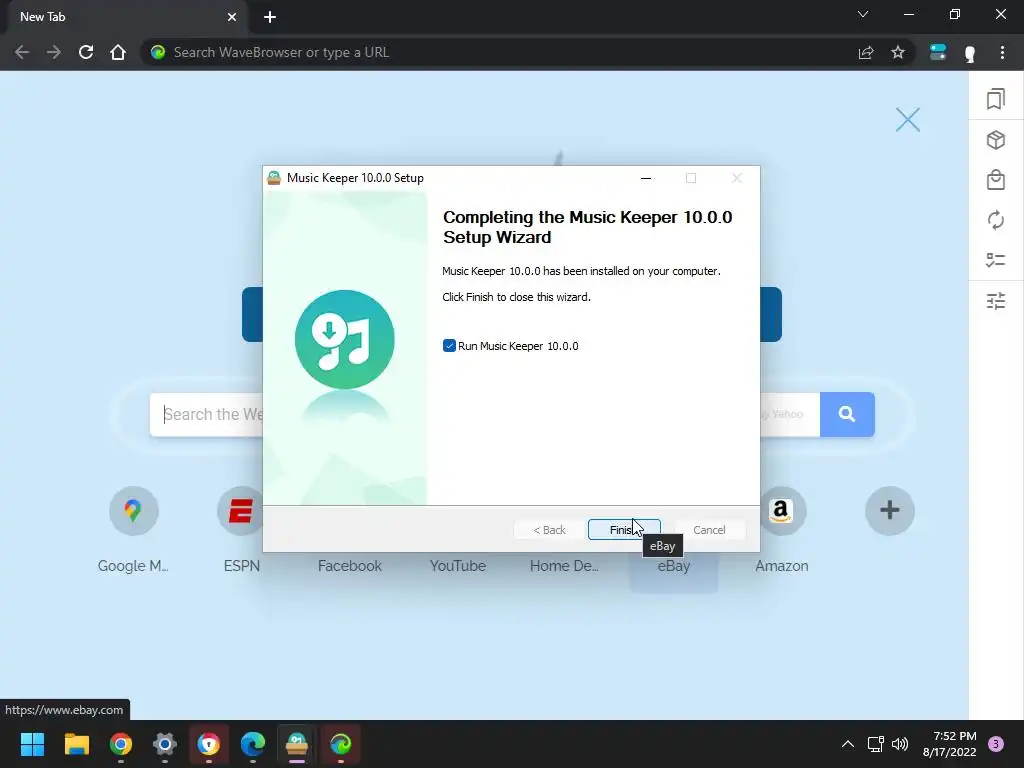Open the notification center badge
This screenshot has width=1024, height=768.
996,744
